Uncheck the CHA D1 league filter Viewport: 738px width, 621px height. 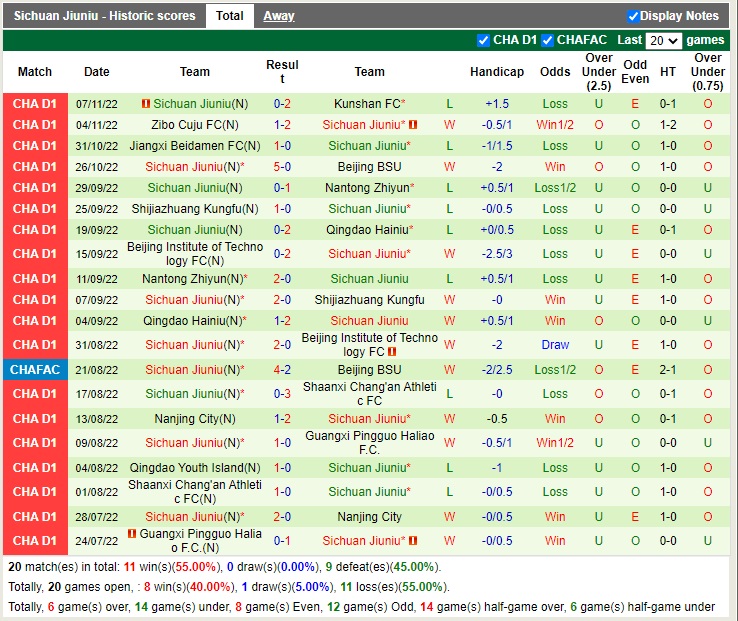484,40
